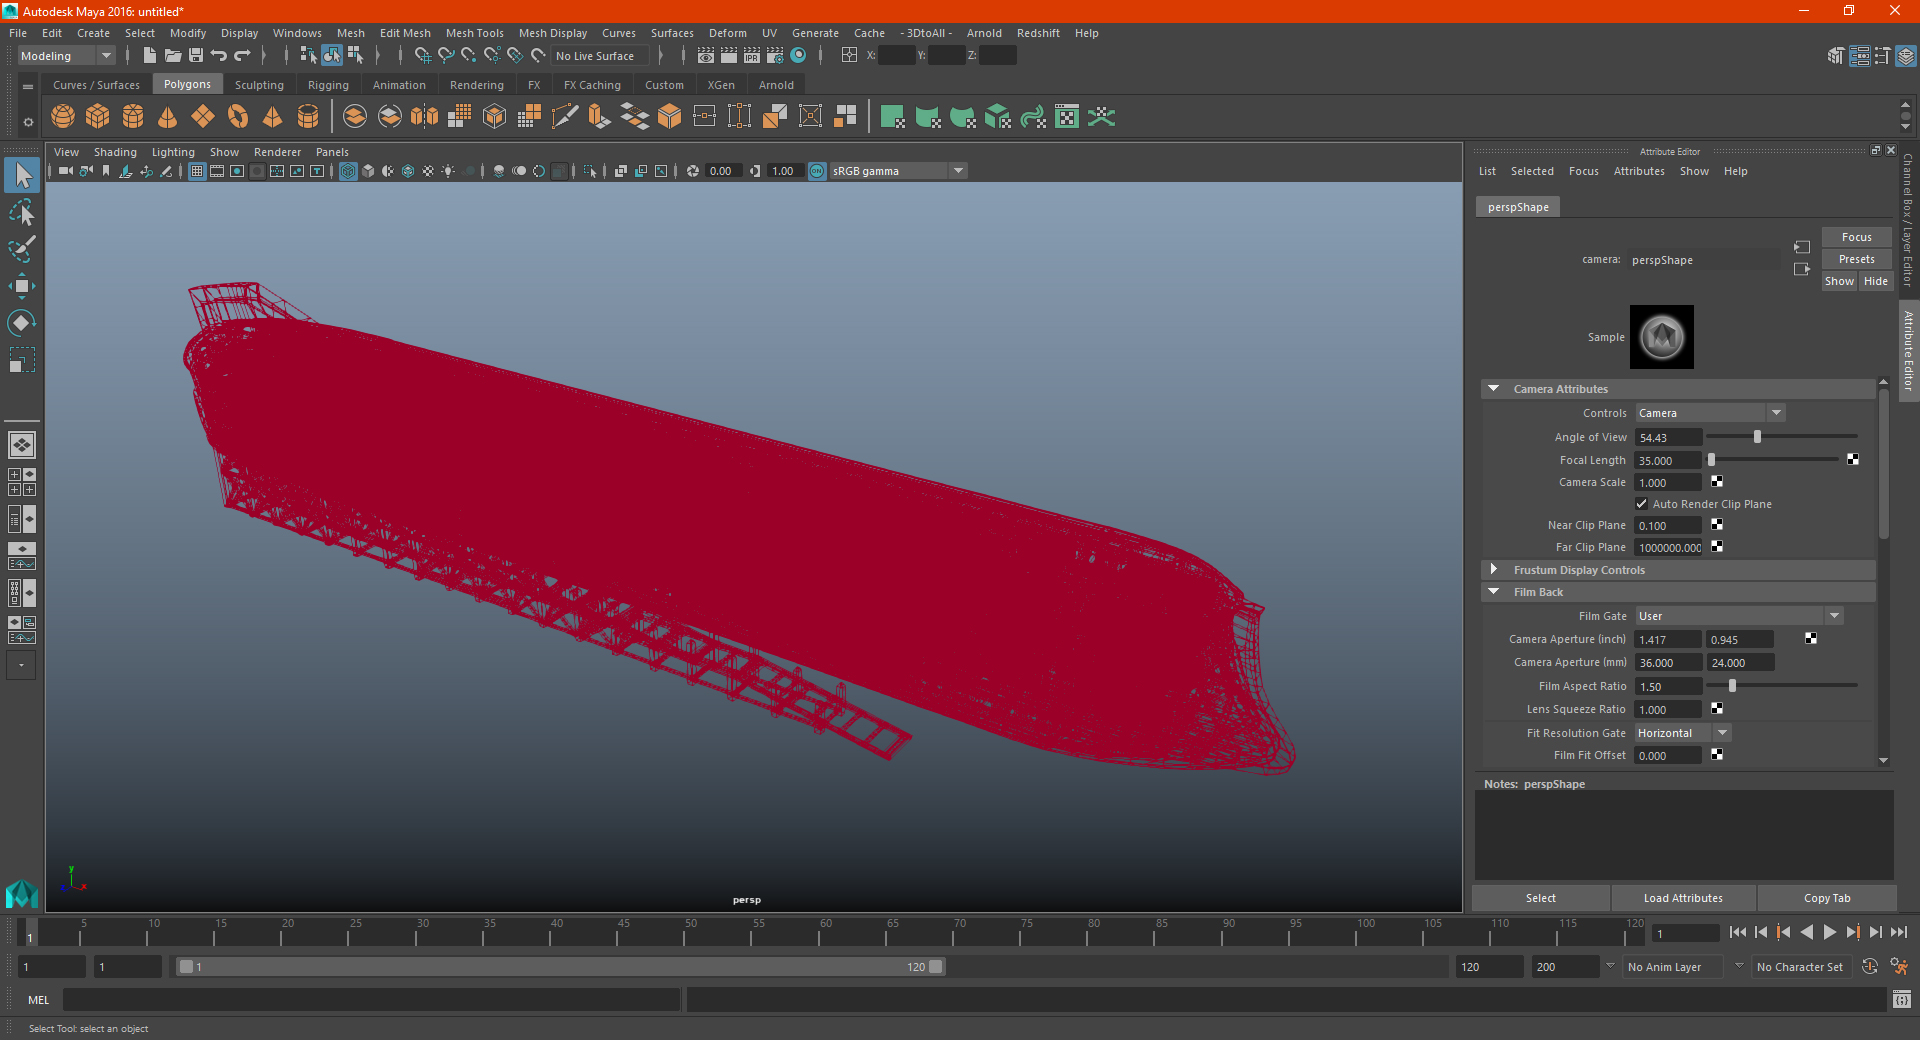Viewport: 1920px width, 1040px height.
Task: Create a polygon cone from the shelf
Action: pos(168,117)
